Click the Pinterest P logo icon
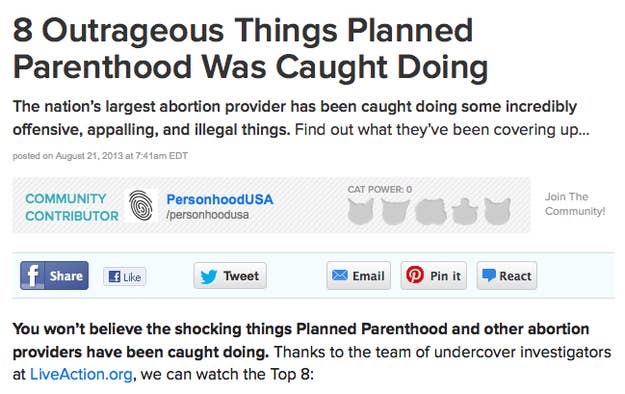The width and height of the screenshot is (625, 394). click(x=415, y=275)
